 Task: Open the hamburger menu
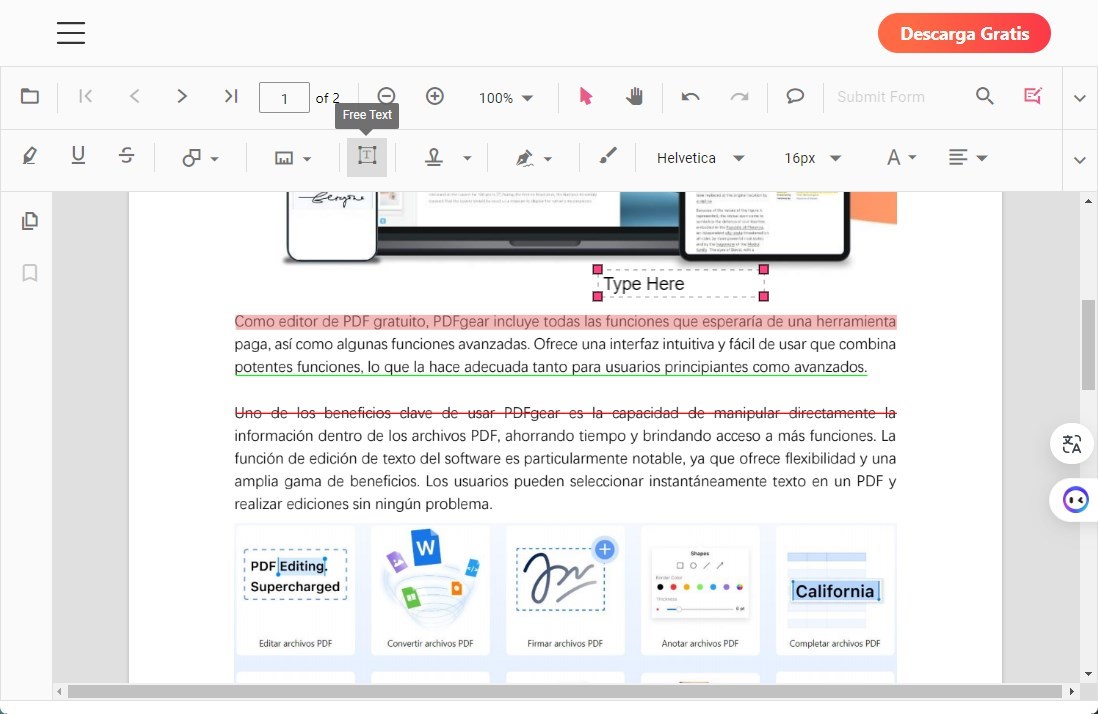tap(70, 32)
